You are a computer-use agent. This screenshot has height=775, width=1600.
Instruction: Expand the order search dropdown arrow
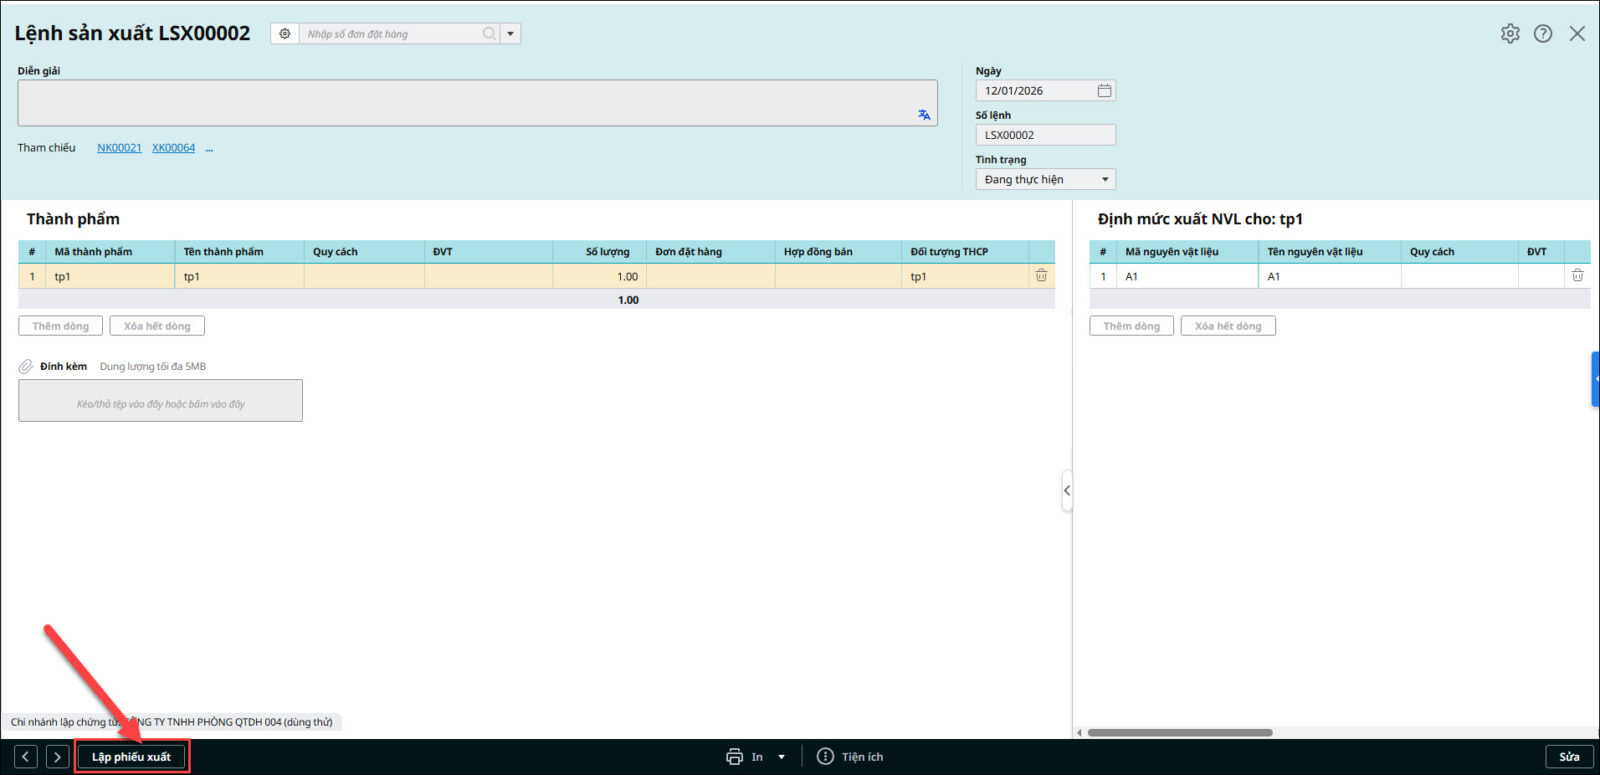pyautogui.click(x=510, y=34)
